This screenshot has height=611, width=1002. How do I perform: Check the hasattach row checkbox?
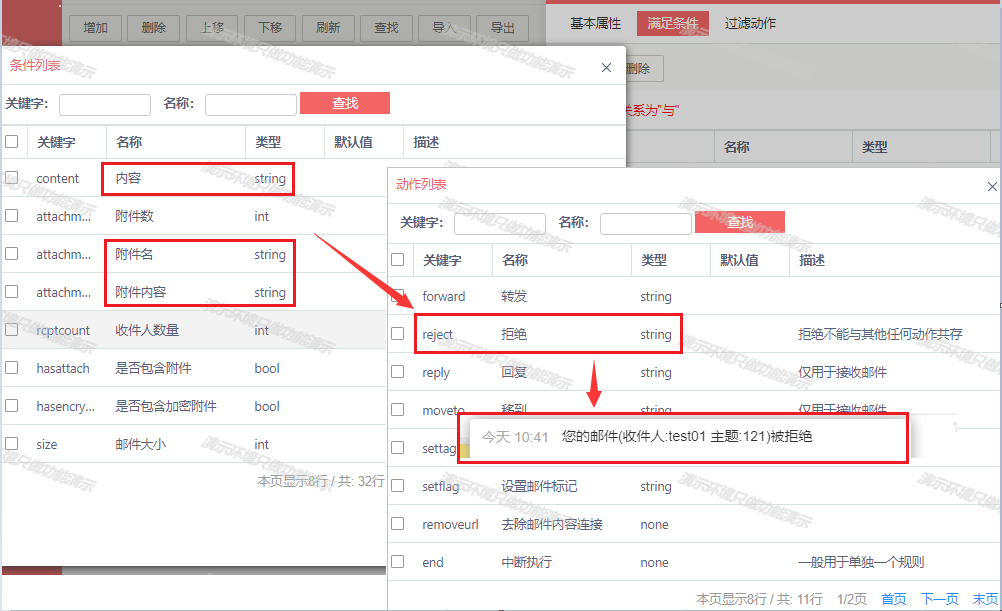tap(12, 368)
